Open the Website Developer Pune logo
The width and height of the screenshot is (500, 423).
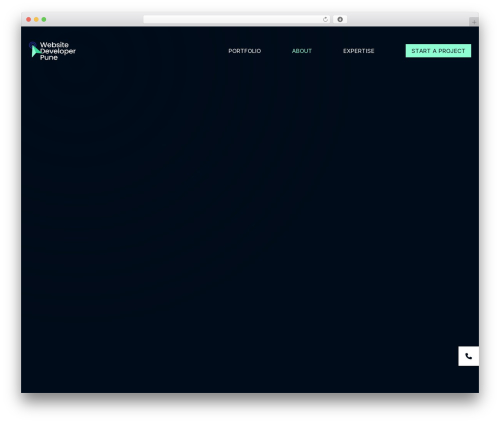(x=52, y=51)
